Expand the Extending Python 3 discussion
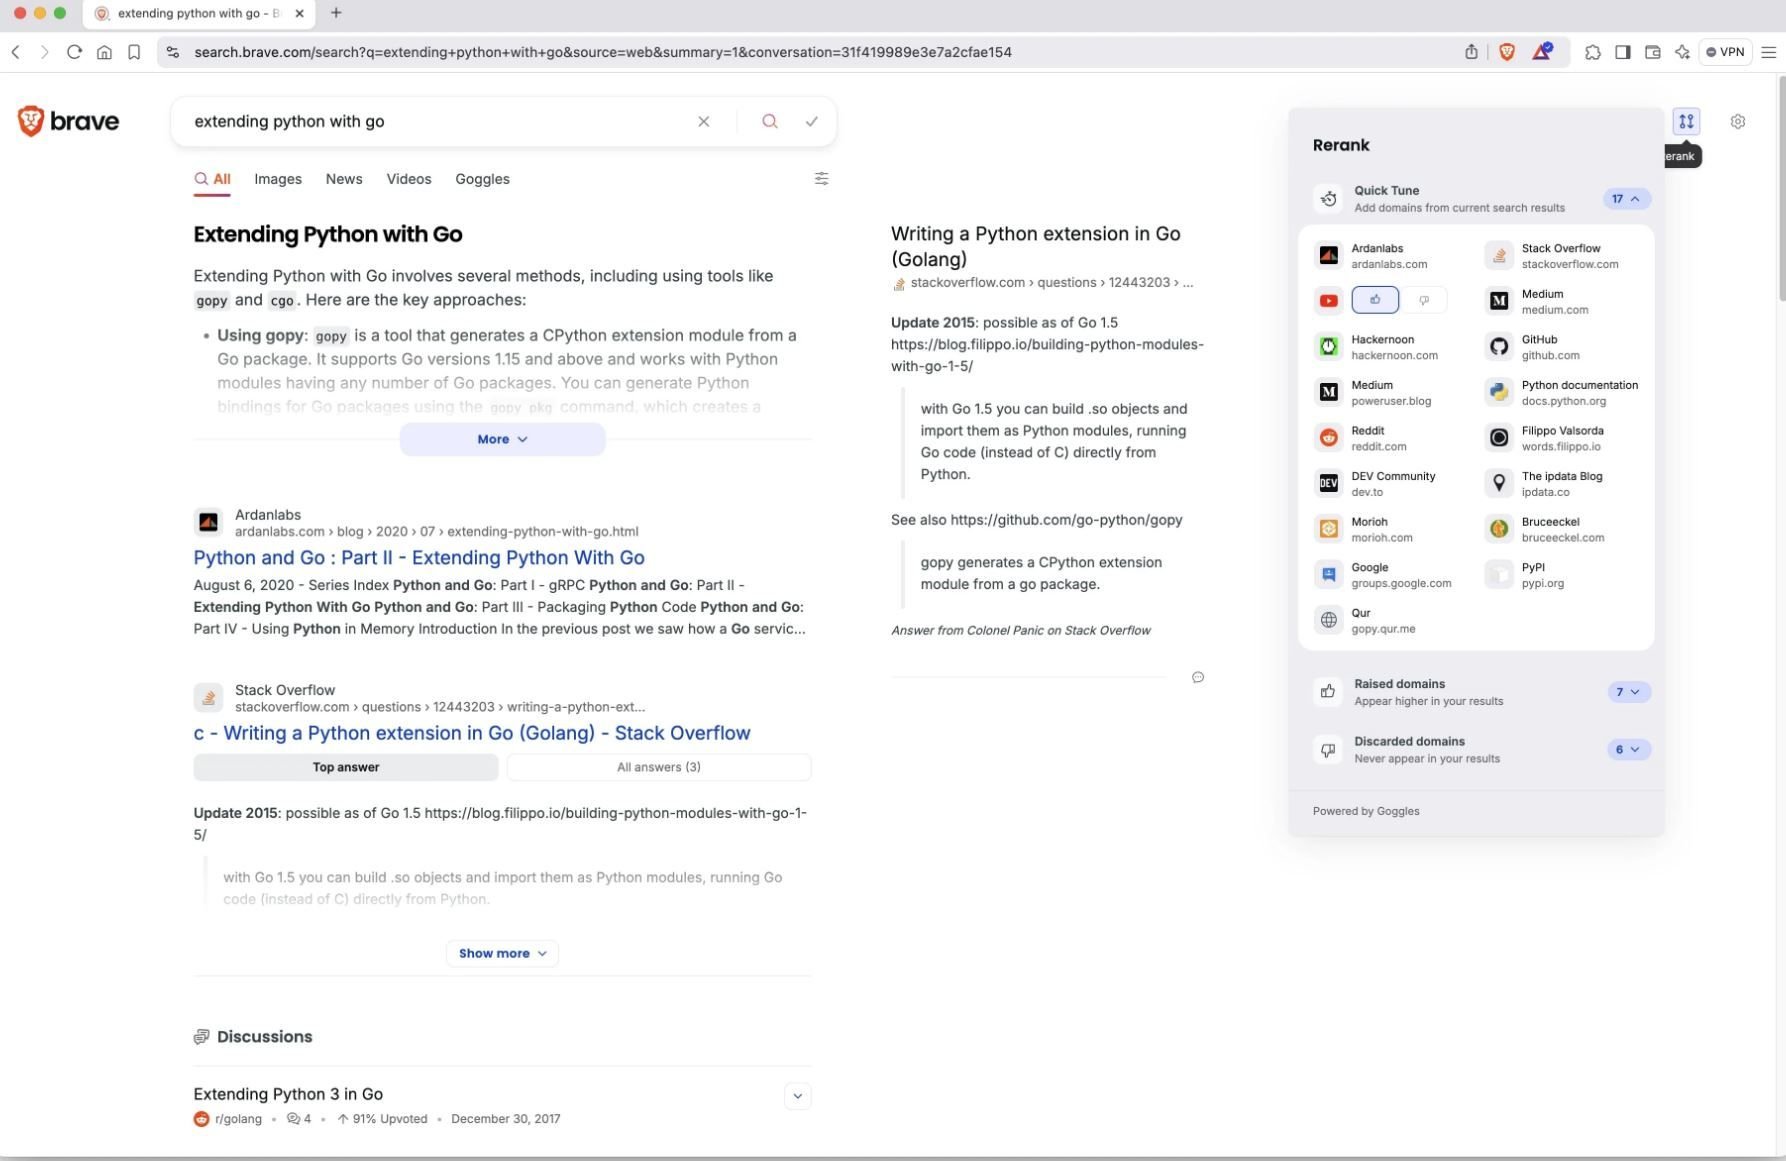Viewport: 1786px width, 1161px height. pos(797,1095)
